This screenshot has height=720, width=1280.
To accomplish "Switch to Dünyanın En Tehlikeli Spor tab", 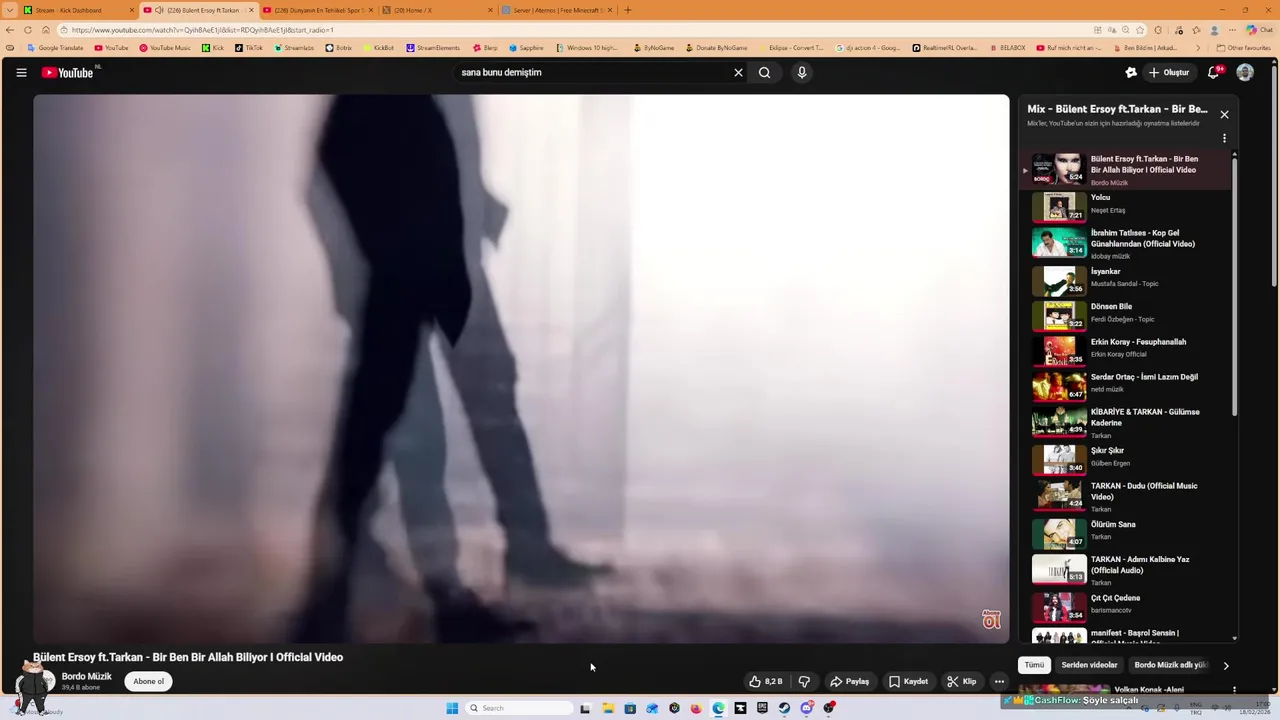I will click(x=318, y=10).
